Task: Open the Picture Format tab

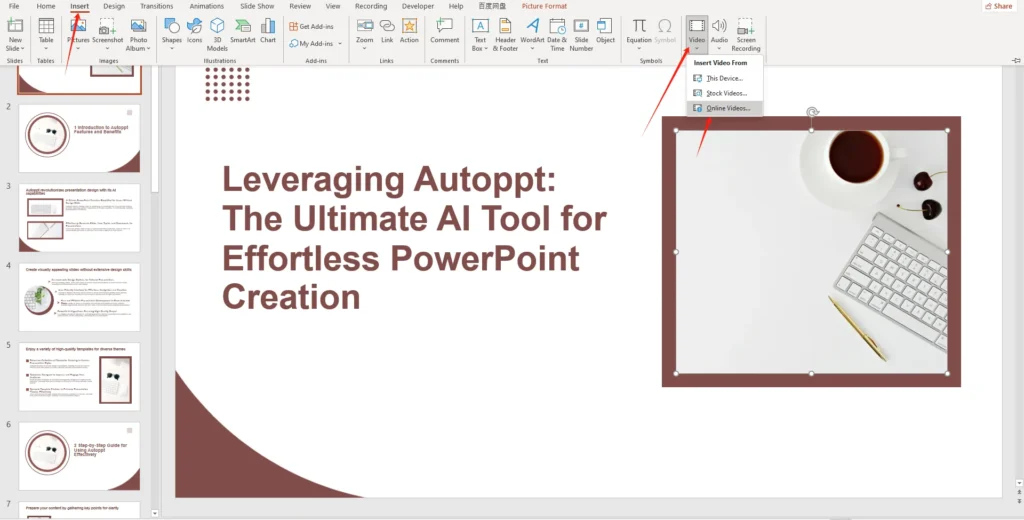Action: pyautogui.click(x=544, y=6)
